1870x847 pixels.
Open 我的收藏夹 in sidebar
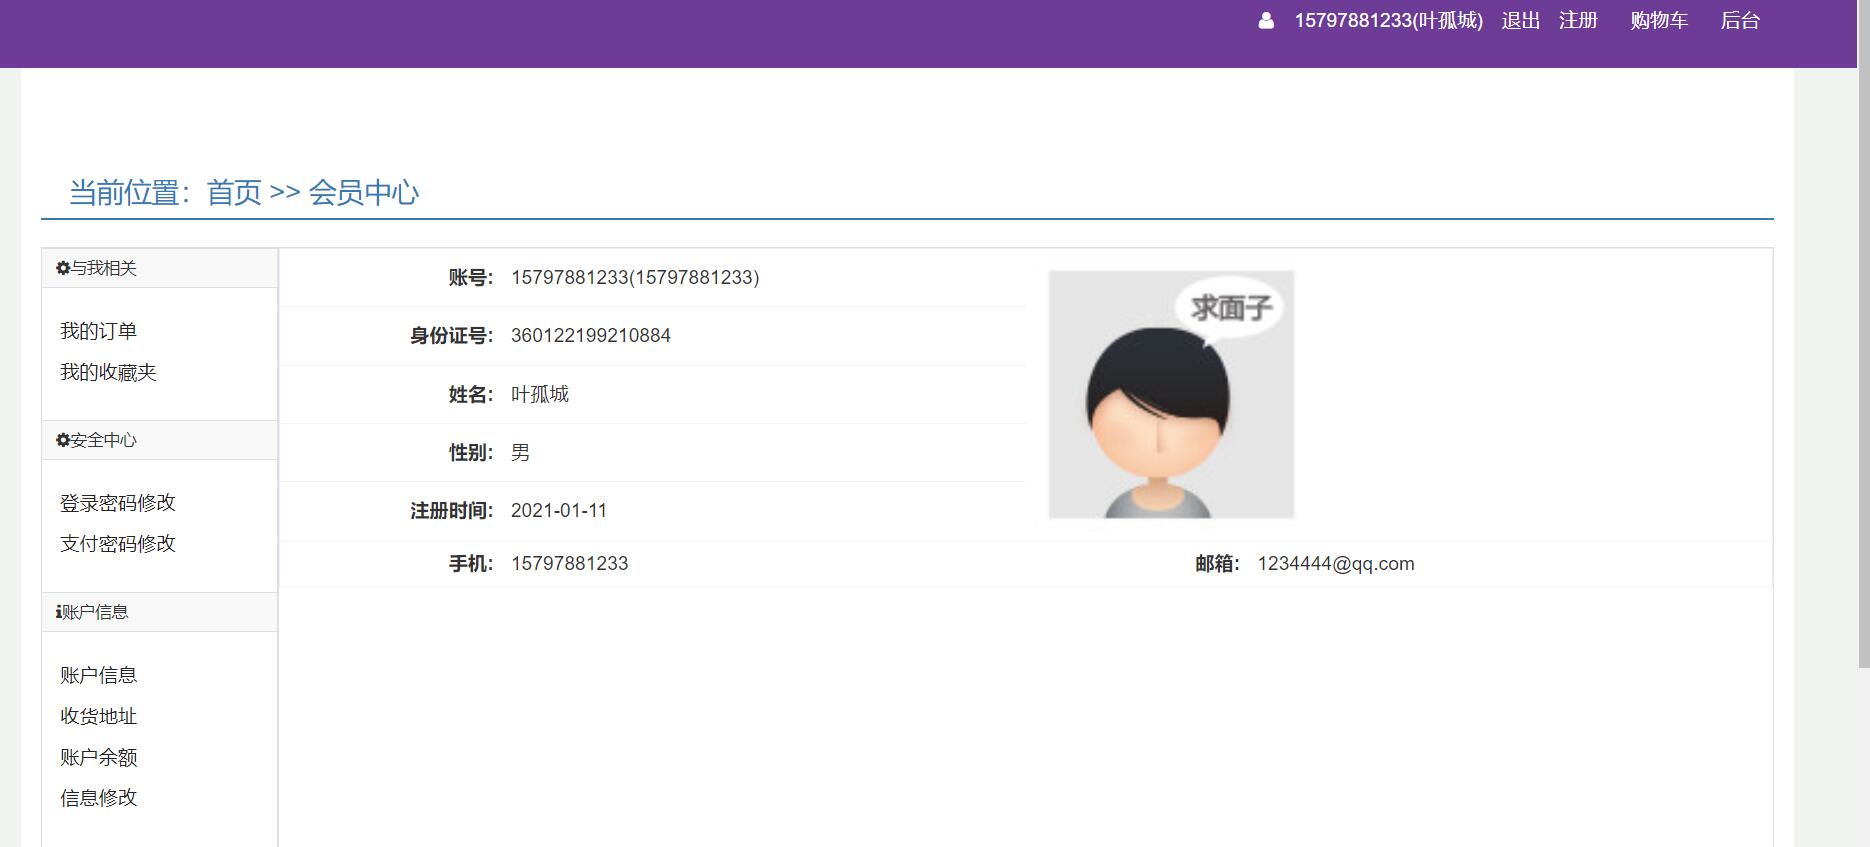point(108,372)
